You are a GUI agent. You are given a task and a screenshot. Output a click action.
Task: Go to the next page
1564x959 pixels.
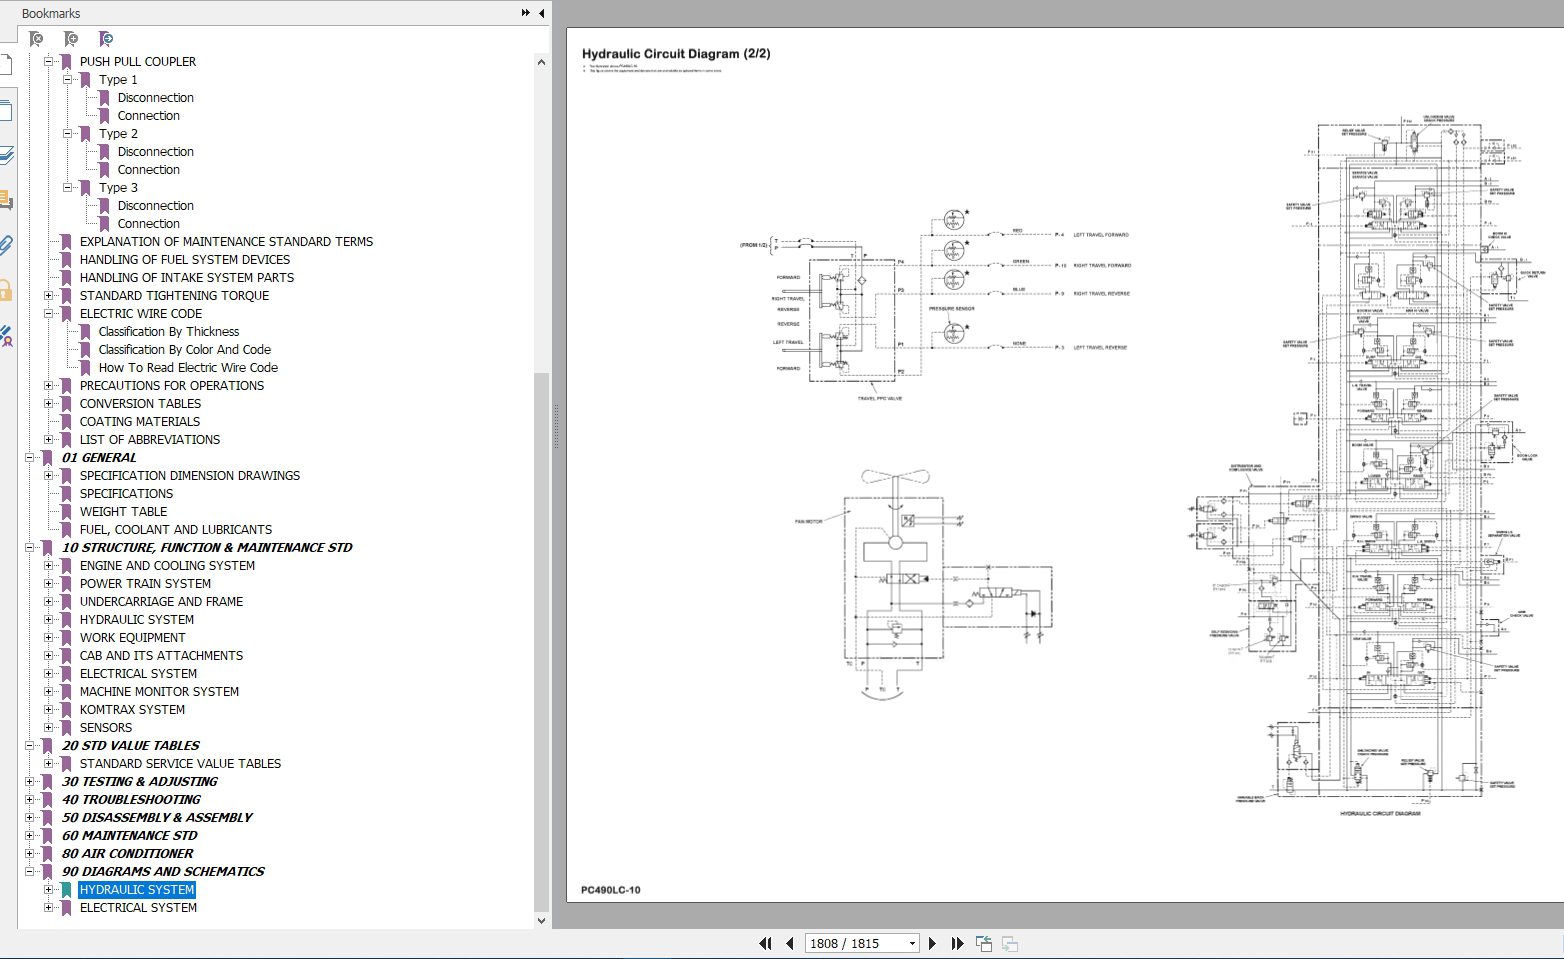932,943
